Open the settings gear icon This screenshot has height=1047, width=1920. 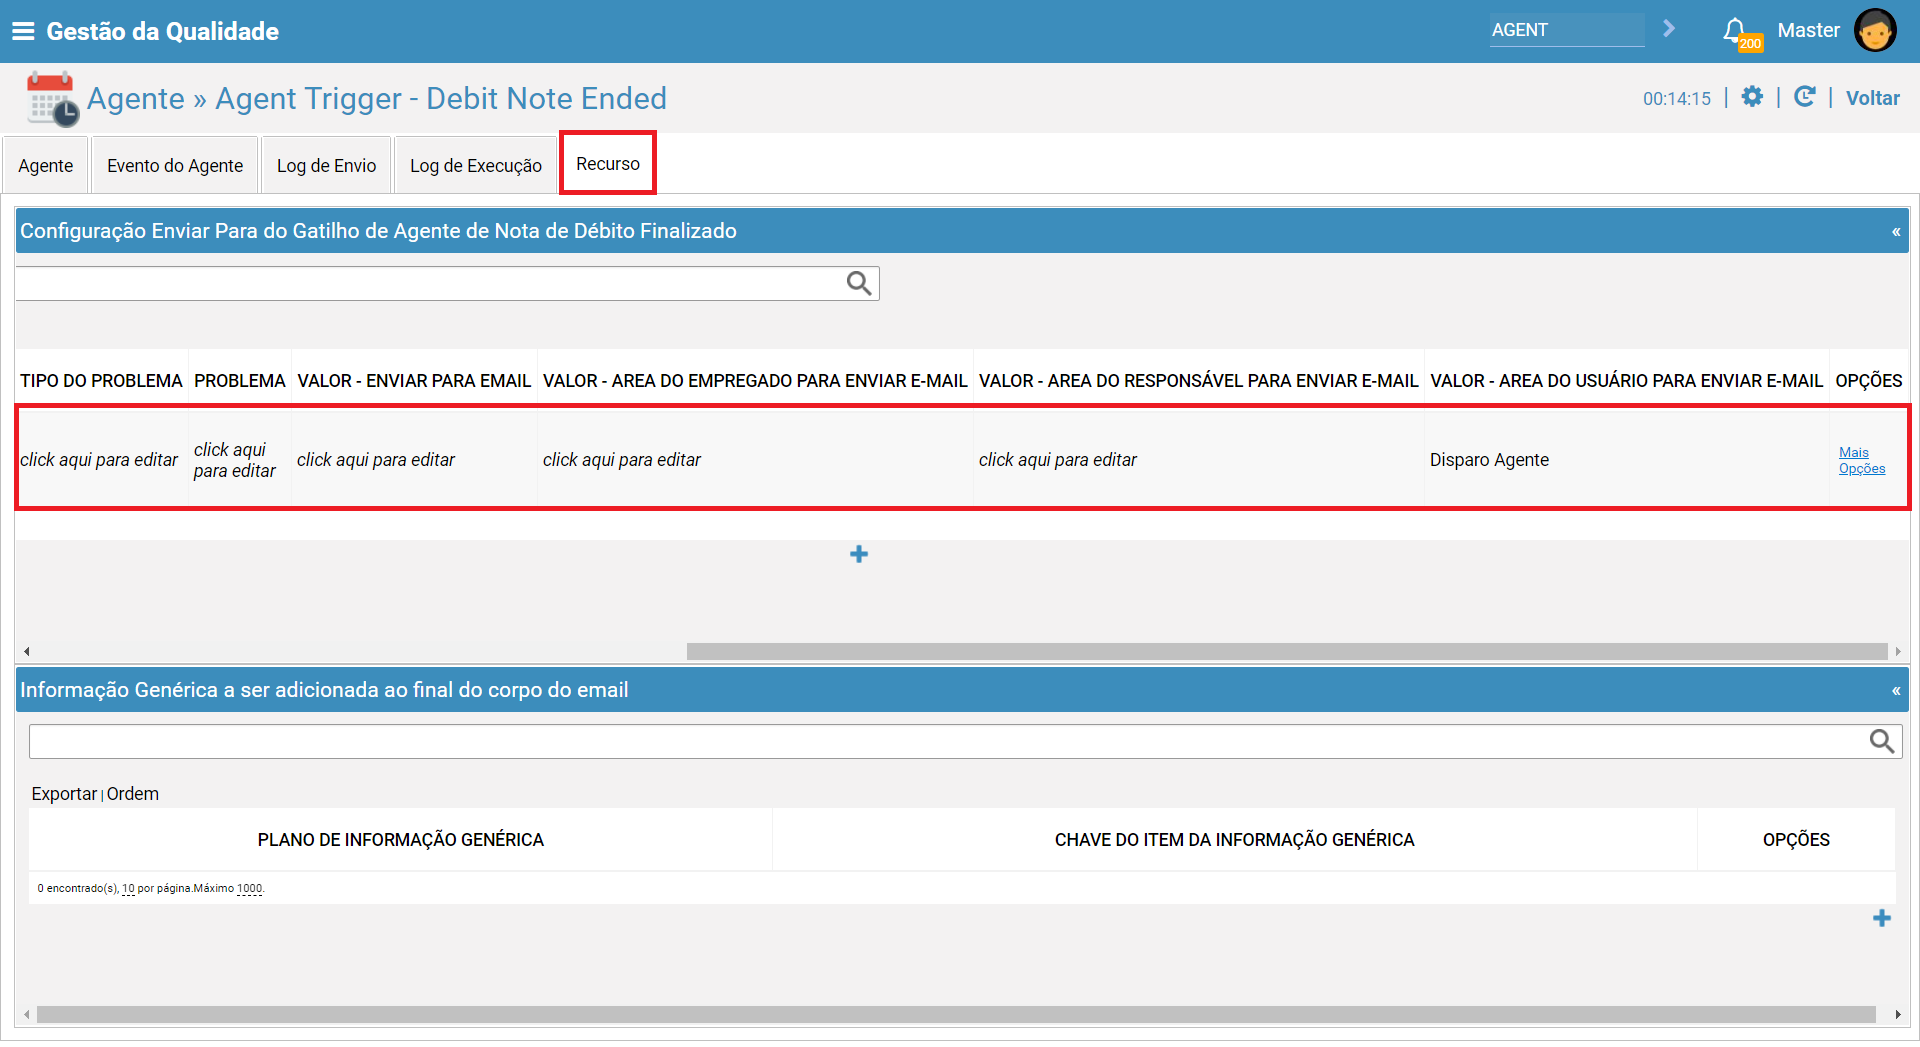(1752, 97)
